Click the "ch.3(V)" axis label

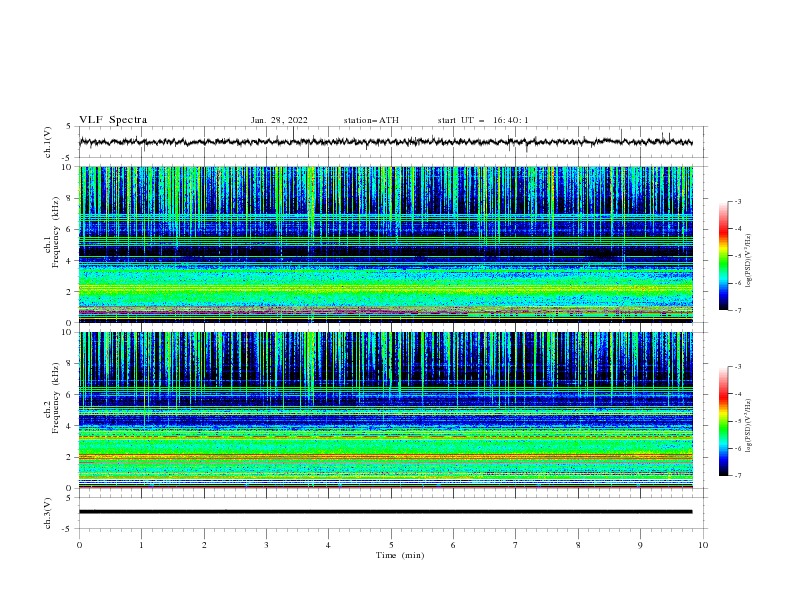48,513
